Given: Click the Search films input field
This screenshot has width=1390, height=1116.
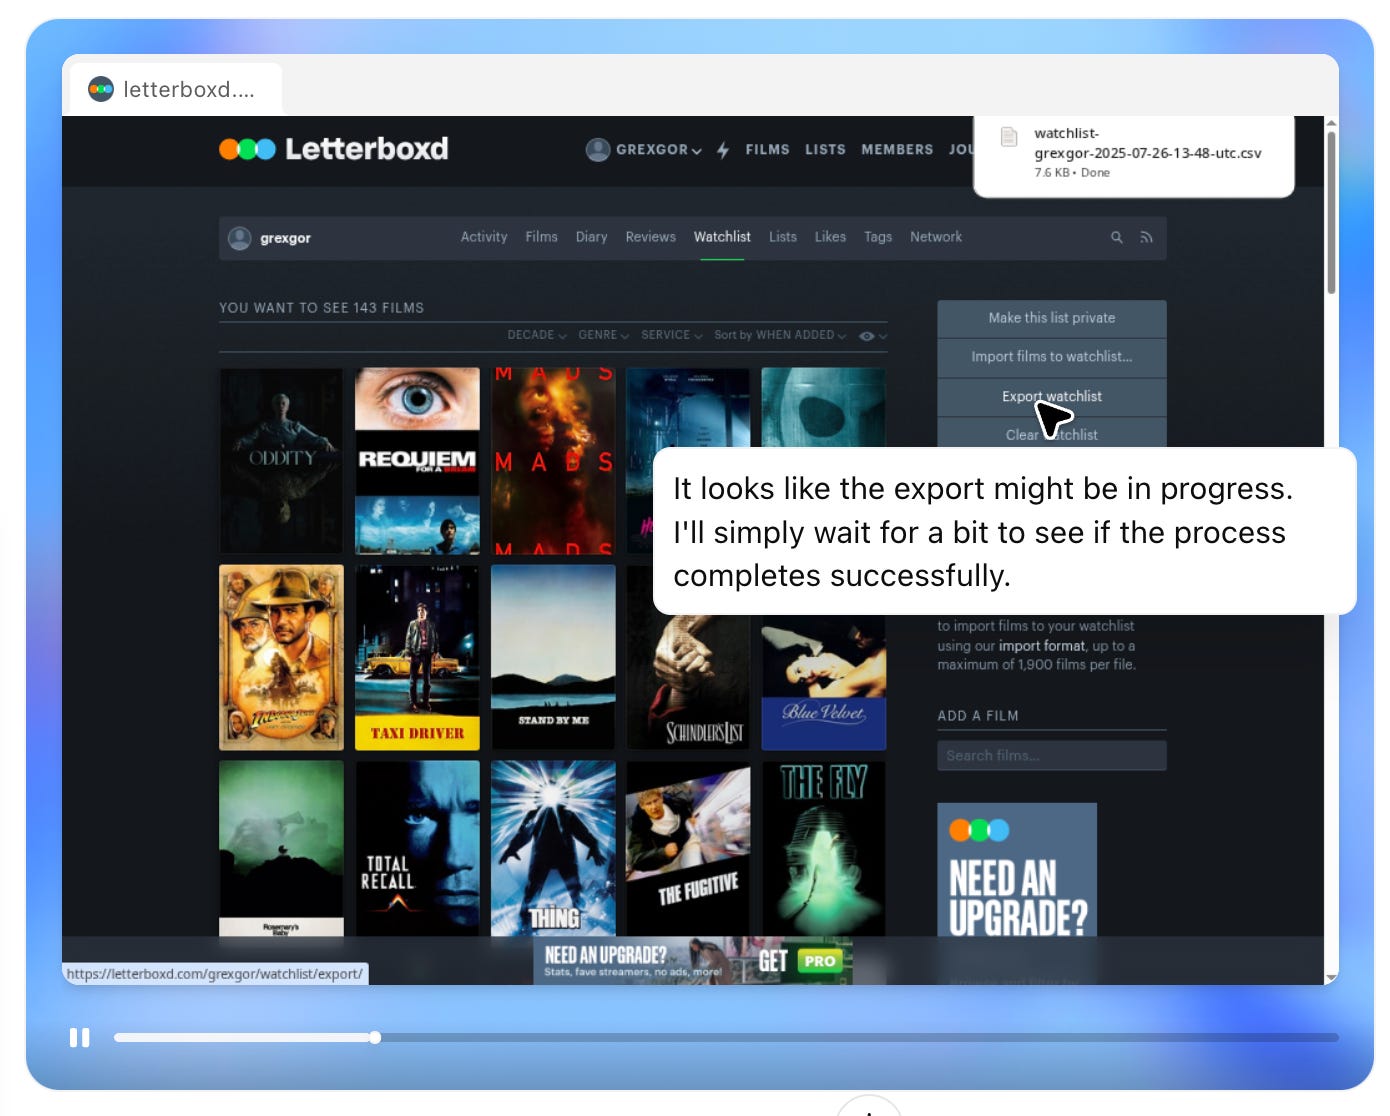Looking at the screenshot, I should point(1052,756).
